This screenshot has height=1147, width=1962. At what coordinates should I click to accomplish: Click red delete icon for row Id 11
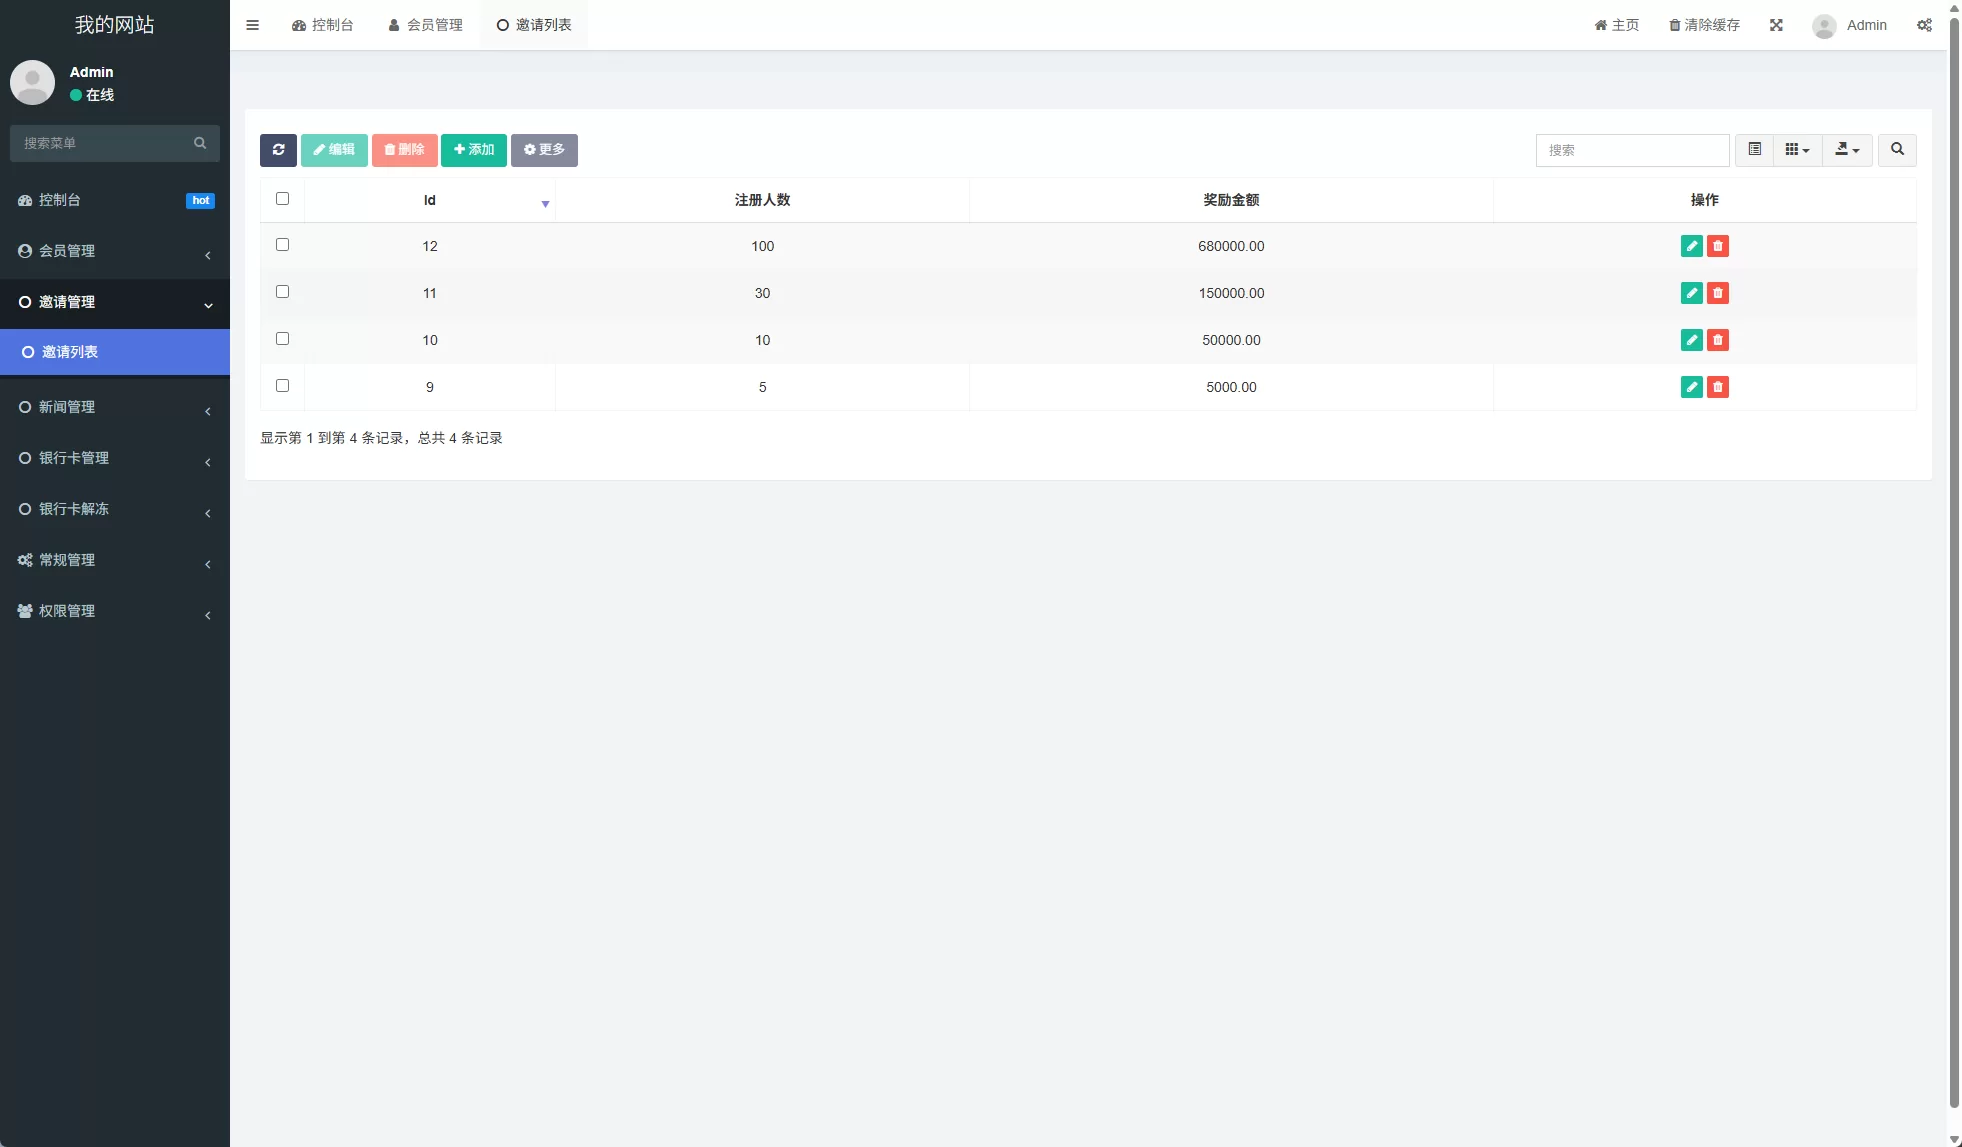click(x=1717, y=293)
